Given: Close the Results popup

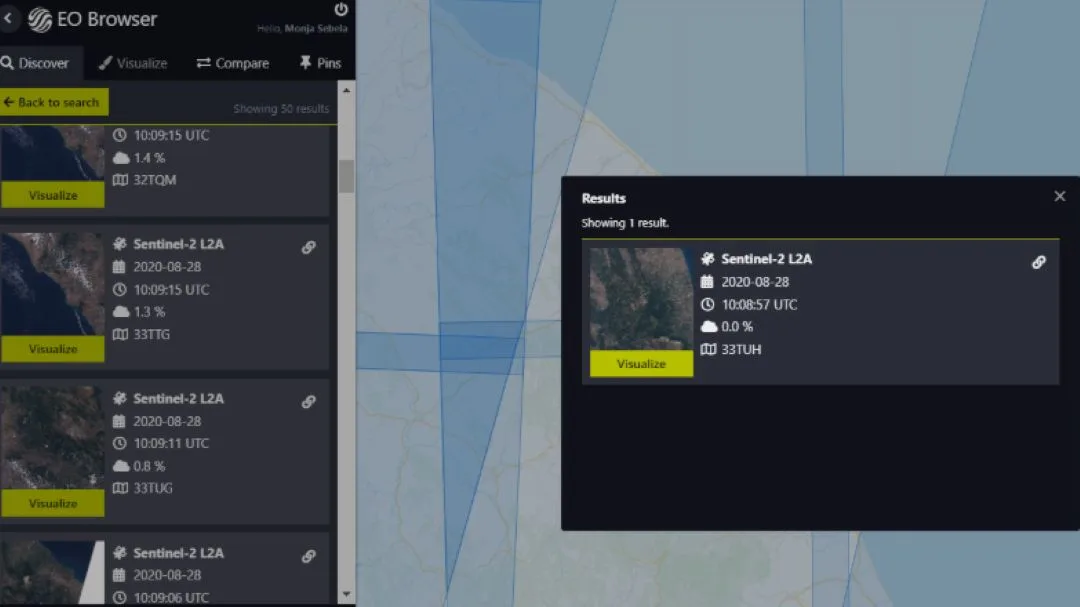Looking at the screenshot, I should (x=1060, y=196).
